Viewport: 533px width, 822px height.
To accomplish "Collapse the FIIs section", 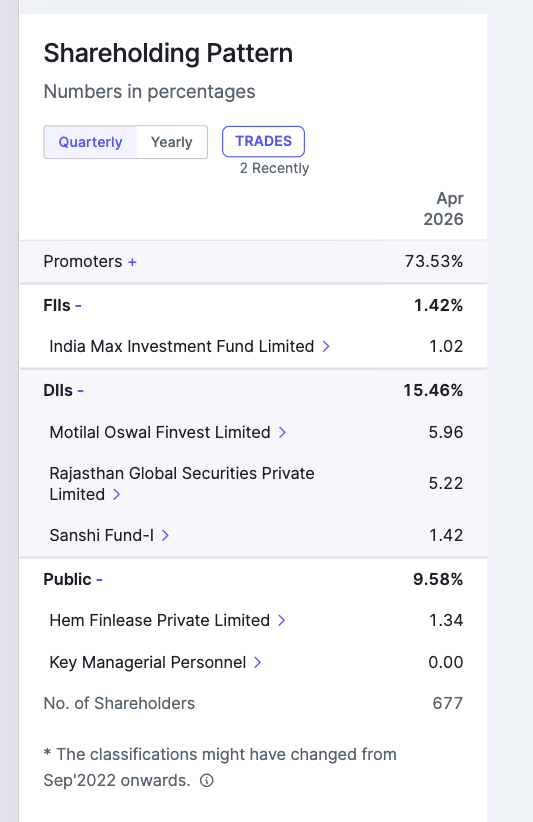I will pos(62,306).
